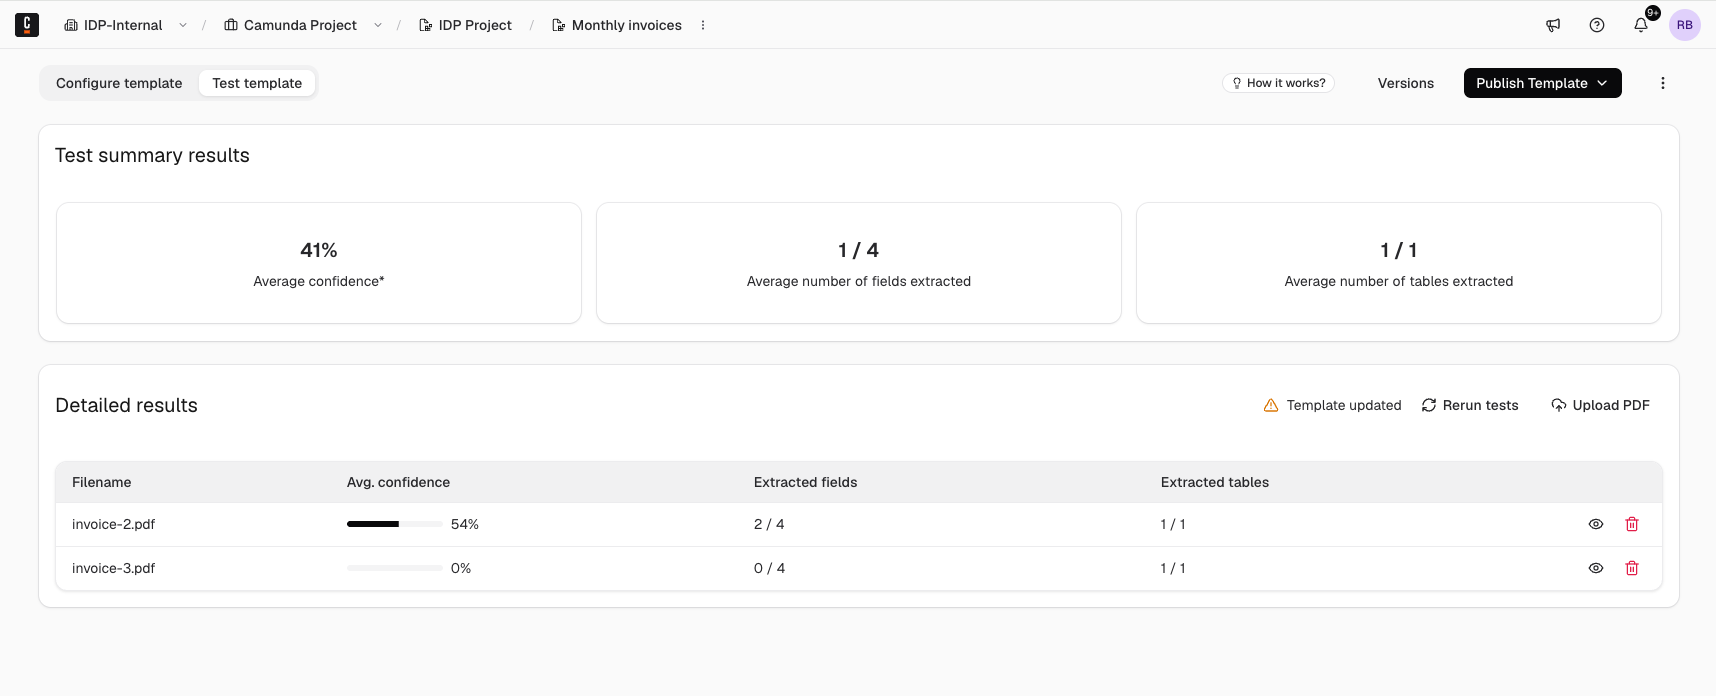This screenshot has height=696, width=1716.
Task: Click the Template updated status text
Action: click(1344, 405)
